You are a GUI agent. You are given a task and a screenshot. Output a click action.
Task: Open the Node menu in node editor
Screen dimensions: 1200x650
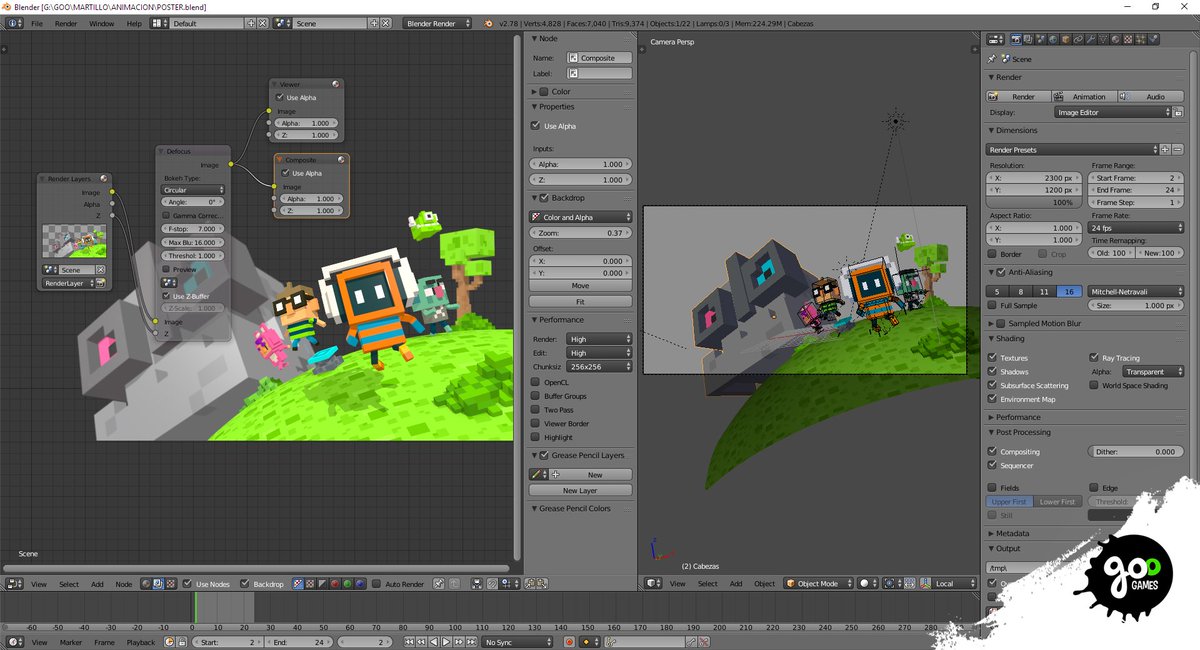pos(123,584)
